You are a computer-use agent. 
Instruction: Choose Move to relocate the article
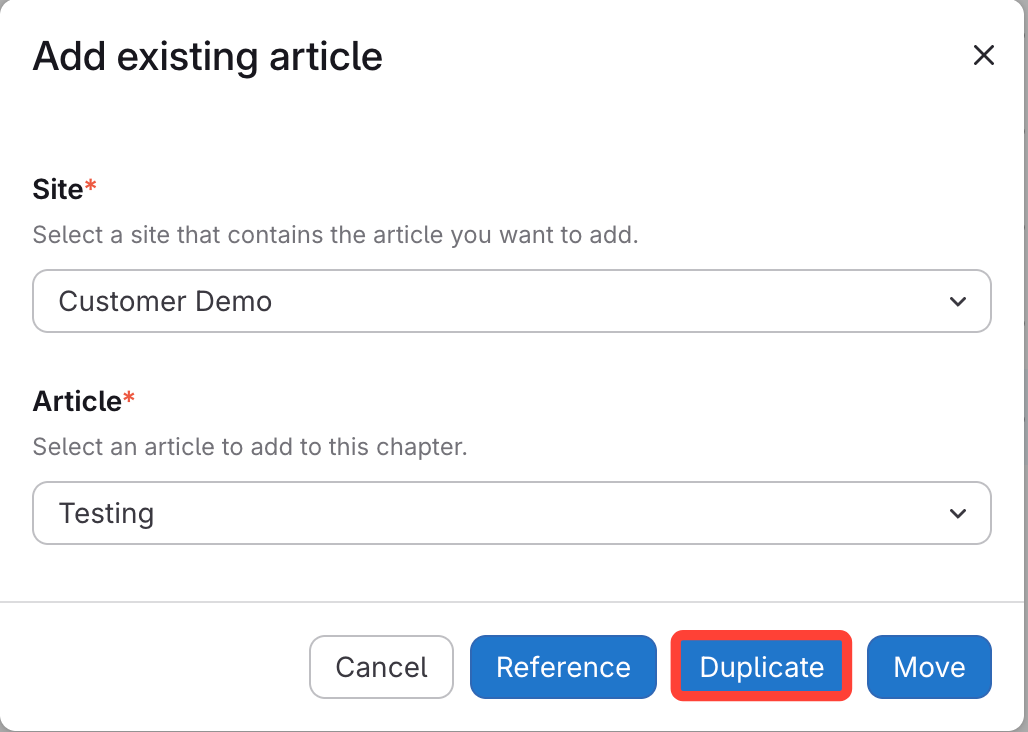929,667
